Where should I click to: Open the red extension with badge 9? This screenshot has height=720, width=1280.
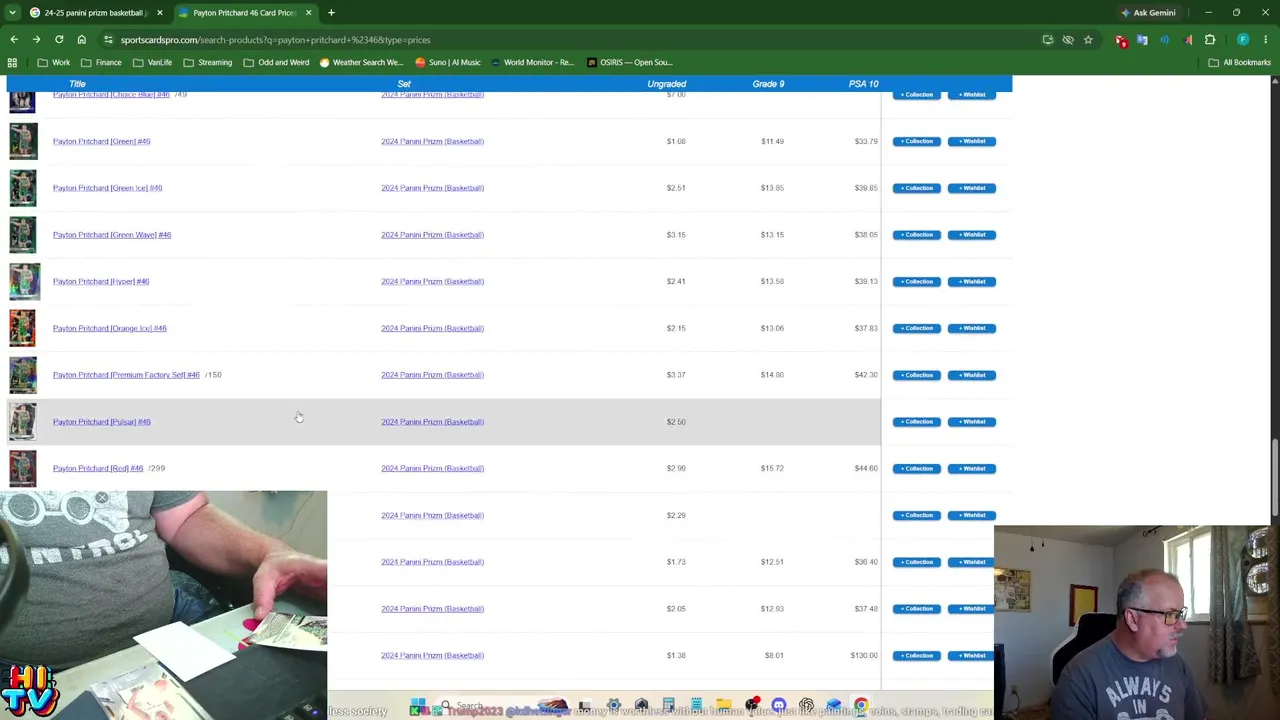(1121, 40)
